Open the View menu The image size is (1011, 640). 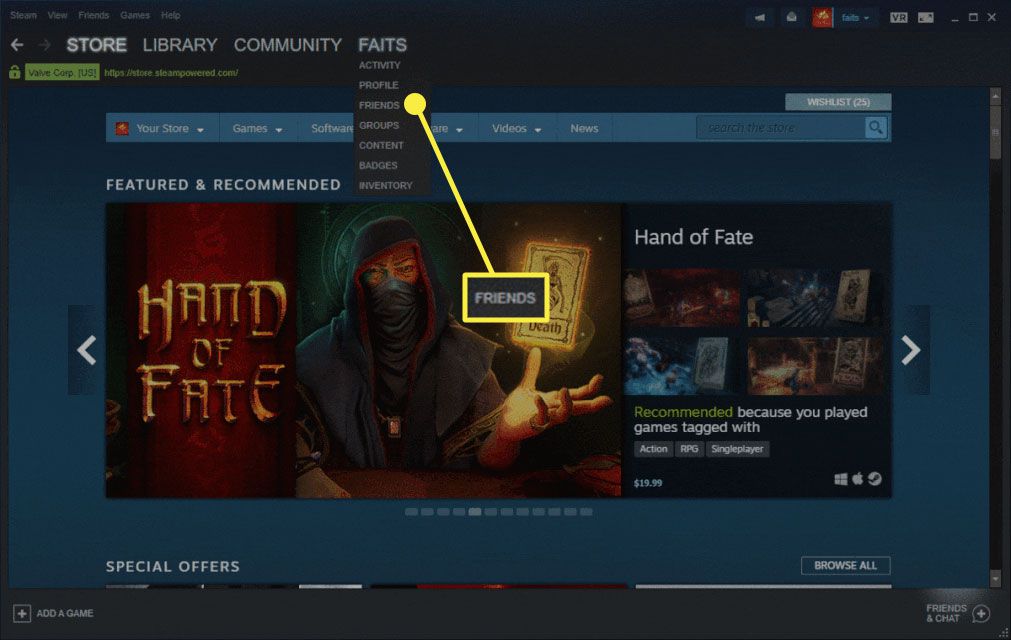click(57, 15)
